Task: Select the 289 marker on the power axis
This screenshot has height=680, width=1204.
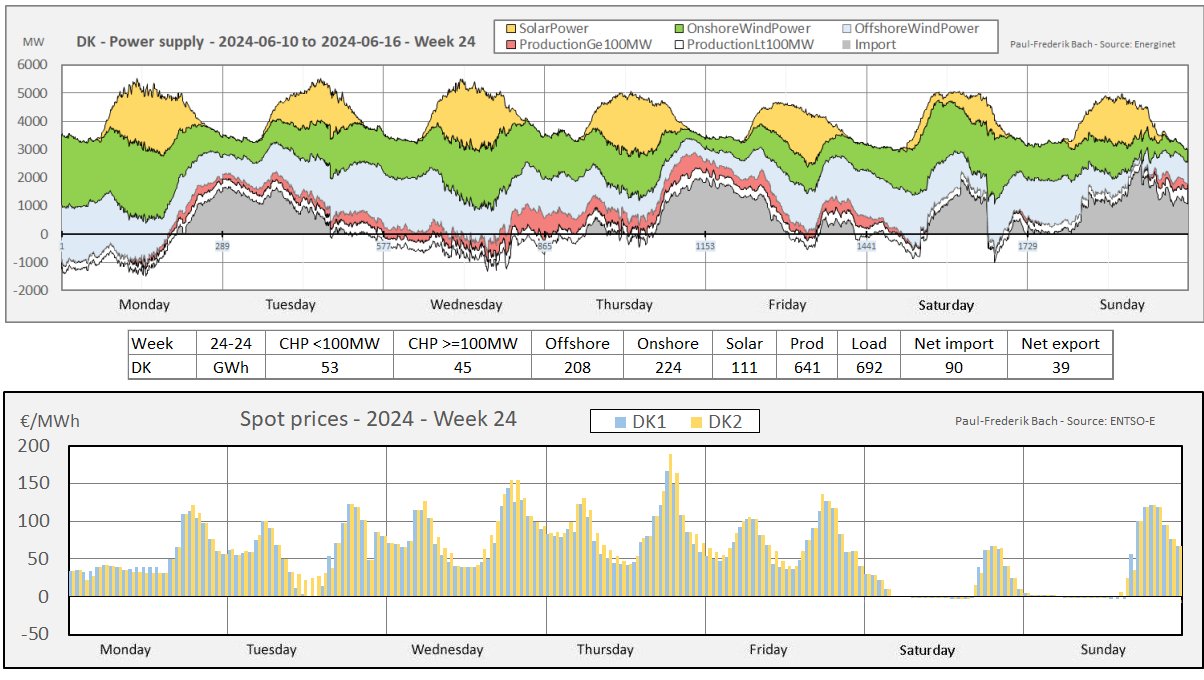Action: 222,246
